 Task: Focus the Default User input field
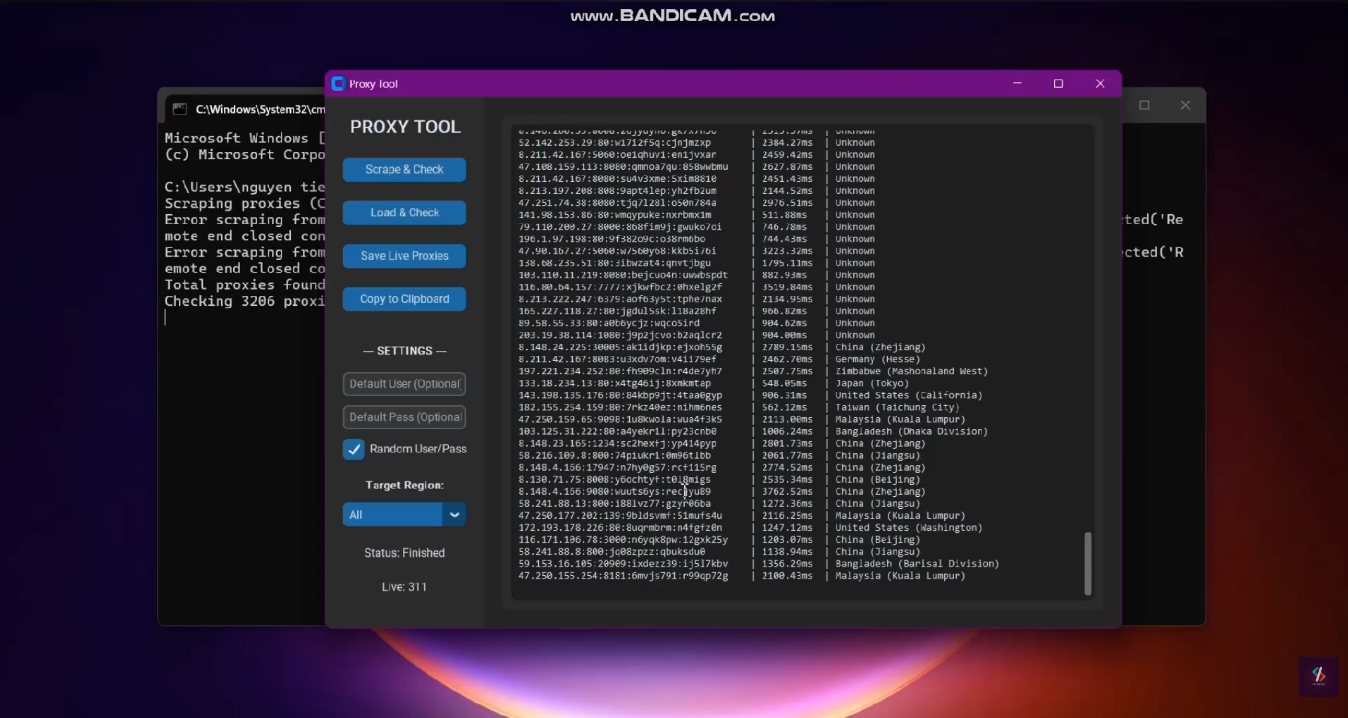(404, 384)
